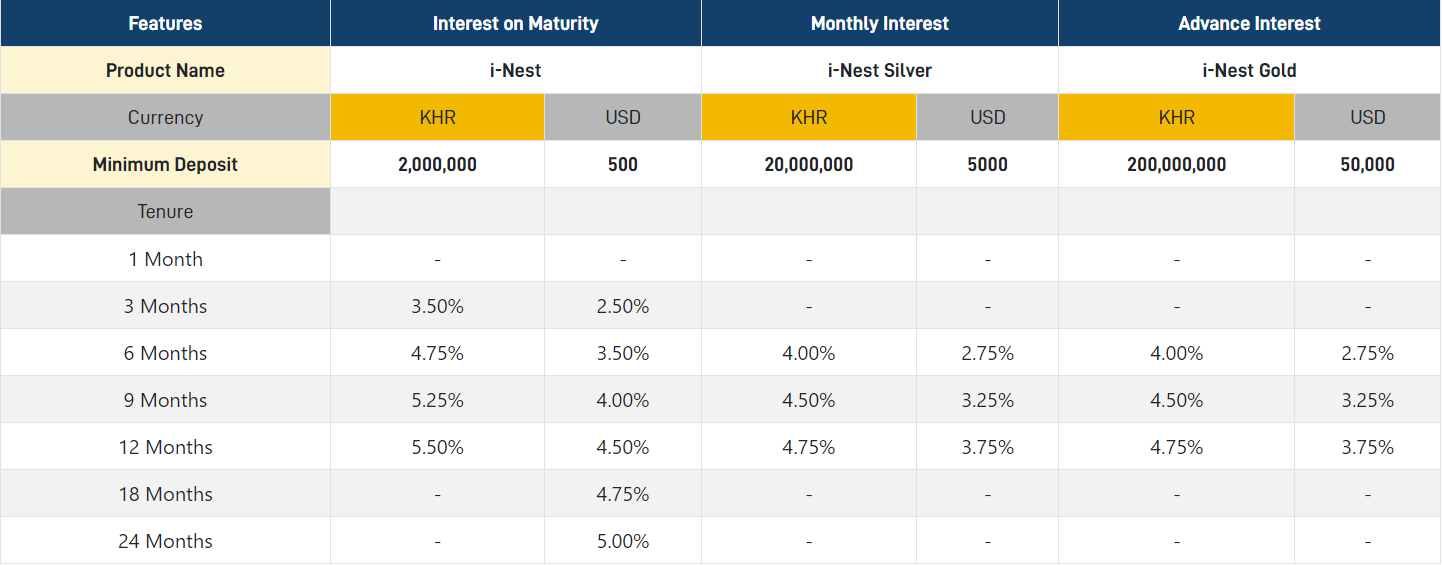Click KHR under Interest on Maturity
The width and height of the screenshot is (1442, 565).
click(438, 117)
